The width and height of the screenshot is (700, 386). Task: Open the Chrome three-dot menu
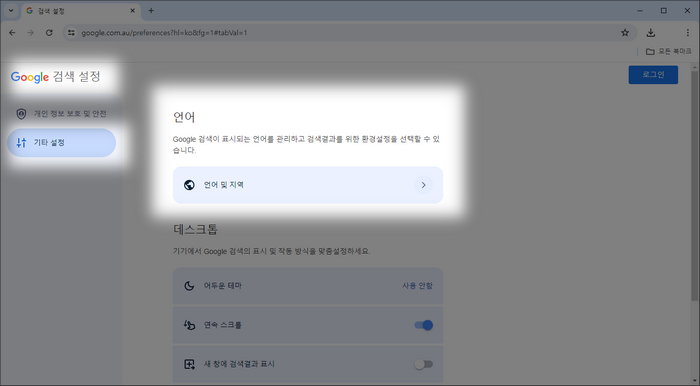pyautogui.click(x=688, y=33)
